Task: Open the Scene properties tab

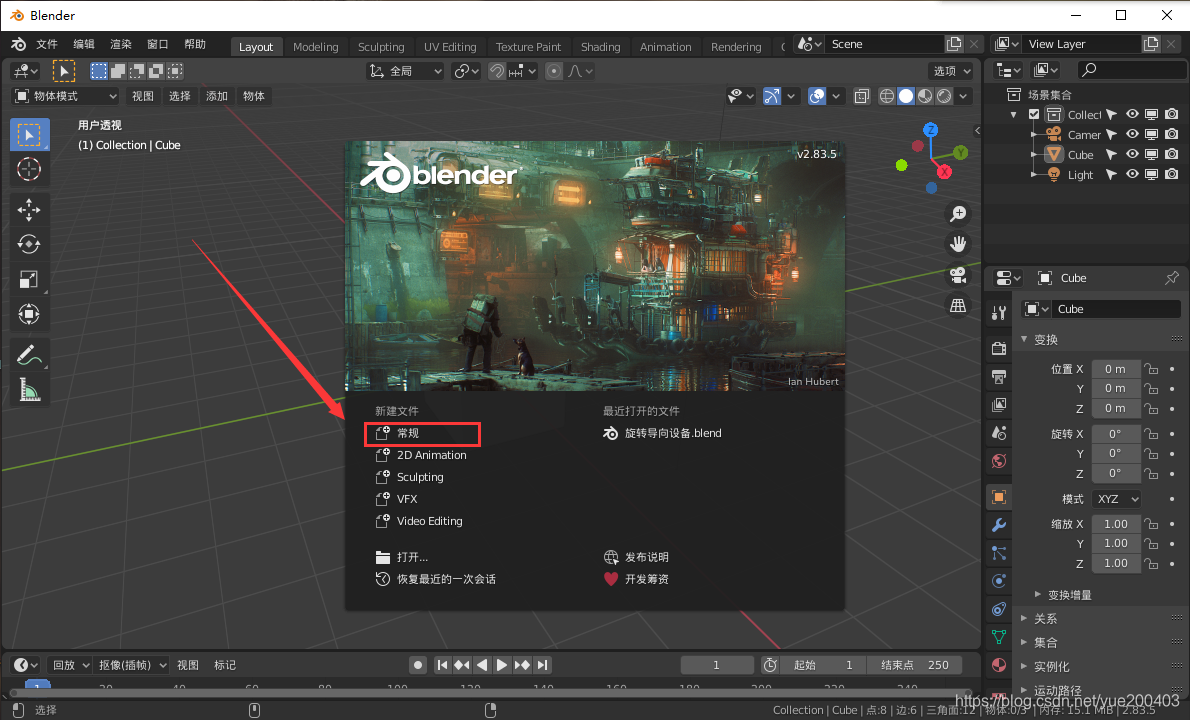Action: [x=999, y=432]
